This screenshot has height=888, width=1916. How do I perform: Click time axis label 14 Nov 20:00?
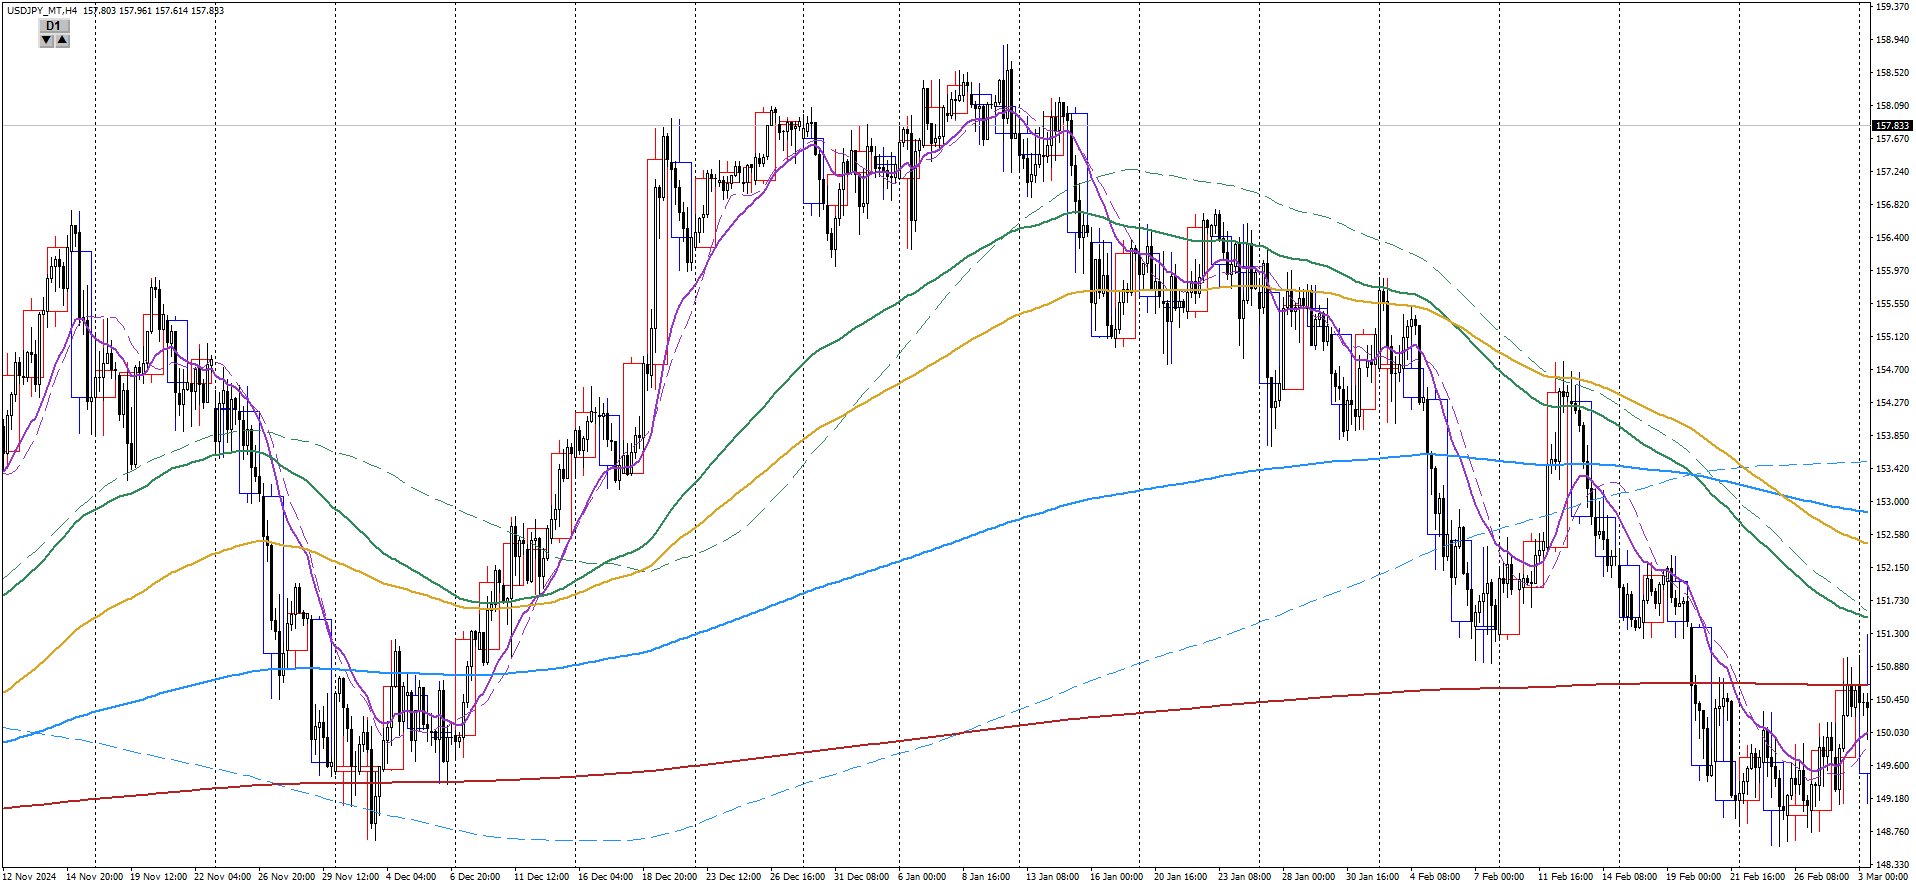(94, 877)
